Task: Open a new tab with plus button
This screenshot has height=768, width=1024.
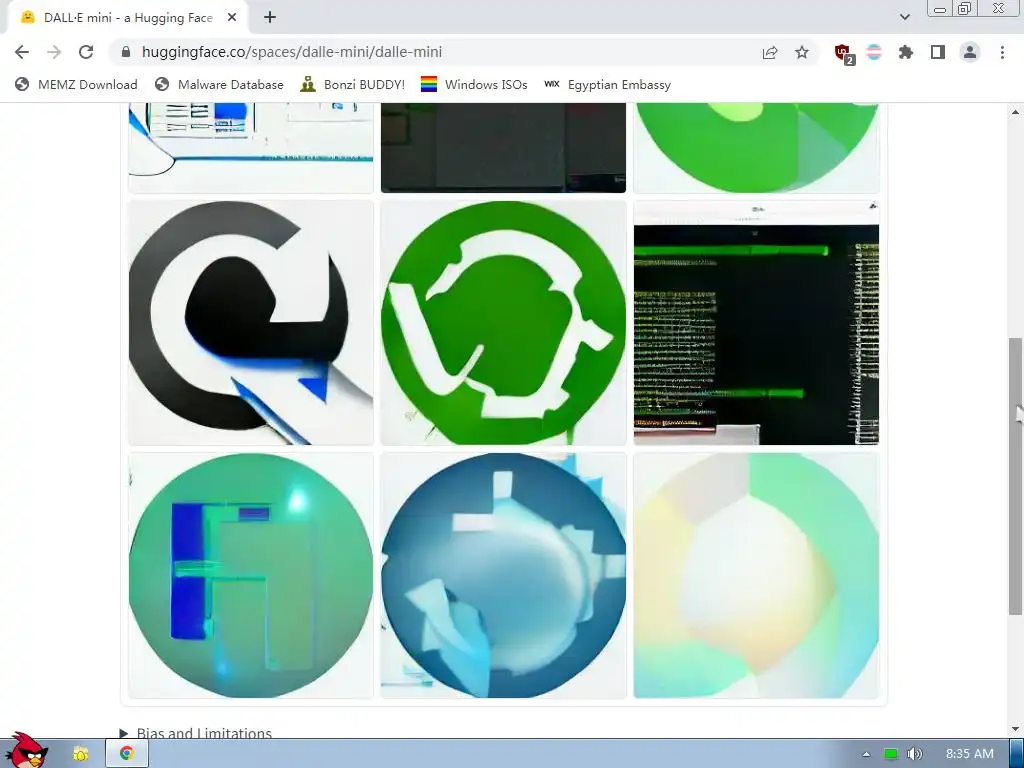Action: (270, 18)
